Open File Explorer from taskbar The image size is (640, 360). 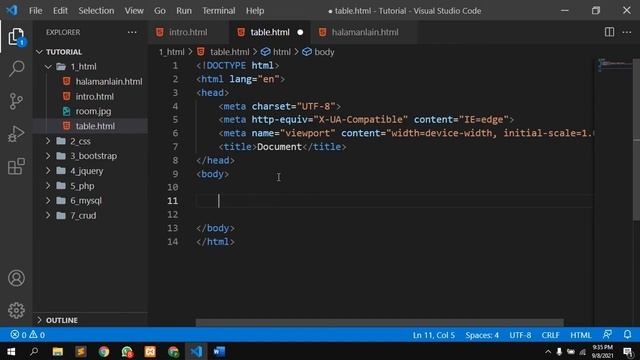(58, 351)
